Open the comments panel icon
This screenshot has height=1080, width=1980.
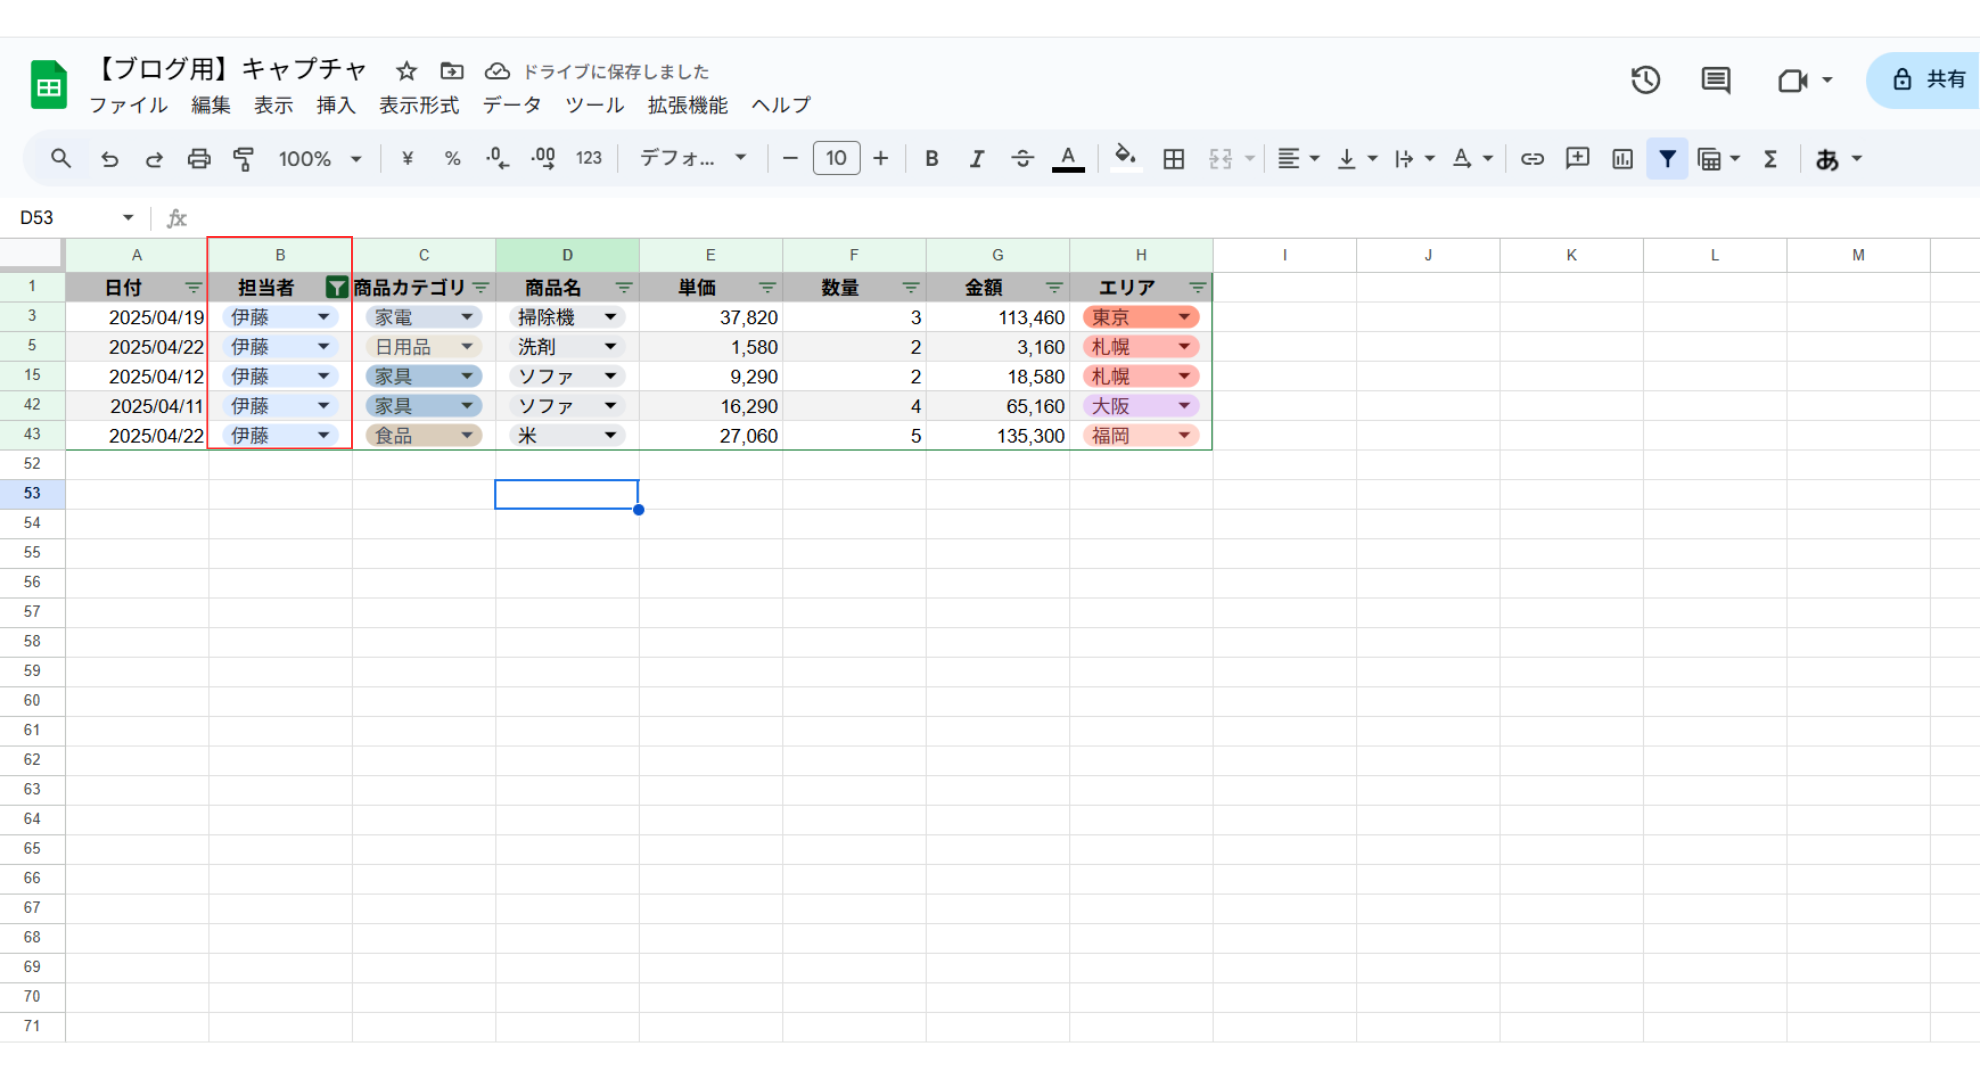pyautogui.click(x=1716, y=80)
